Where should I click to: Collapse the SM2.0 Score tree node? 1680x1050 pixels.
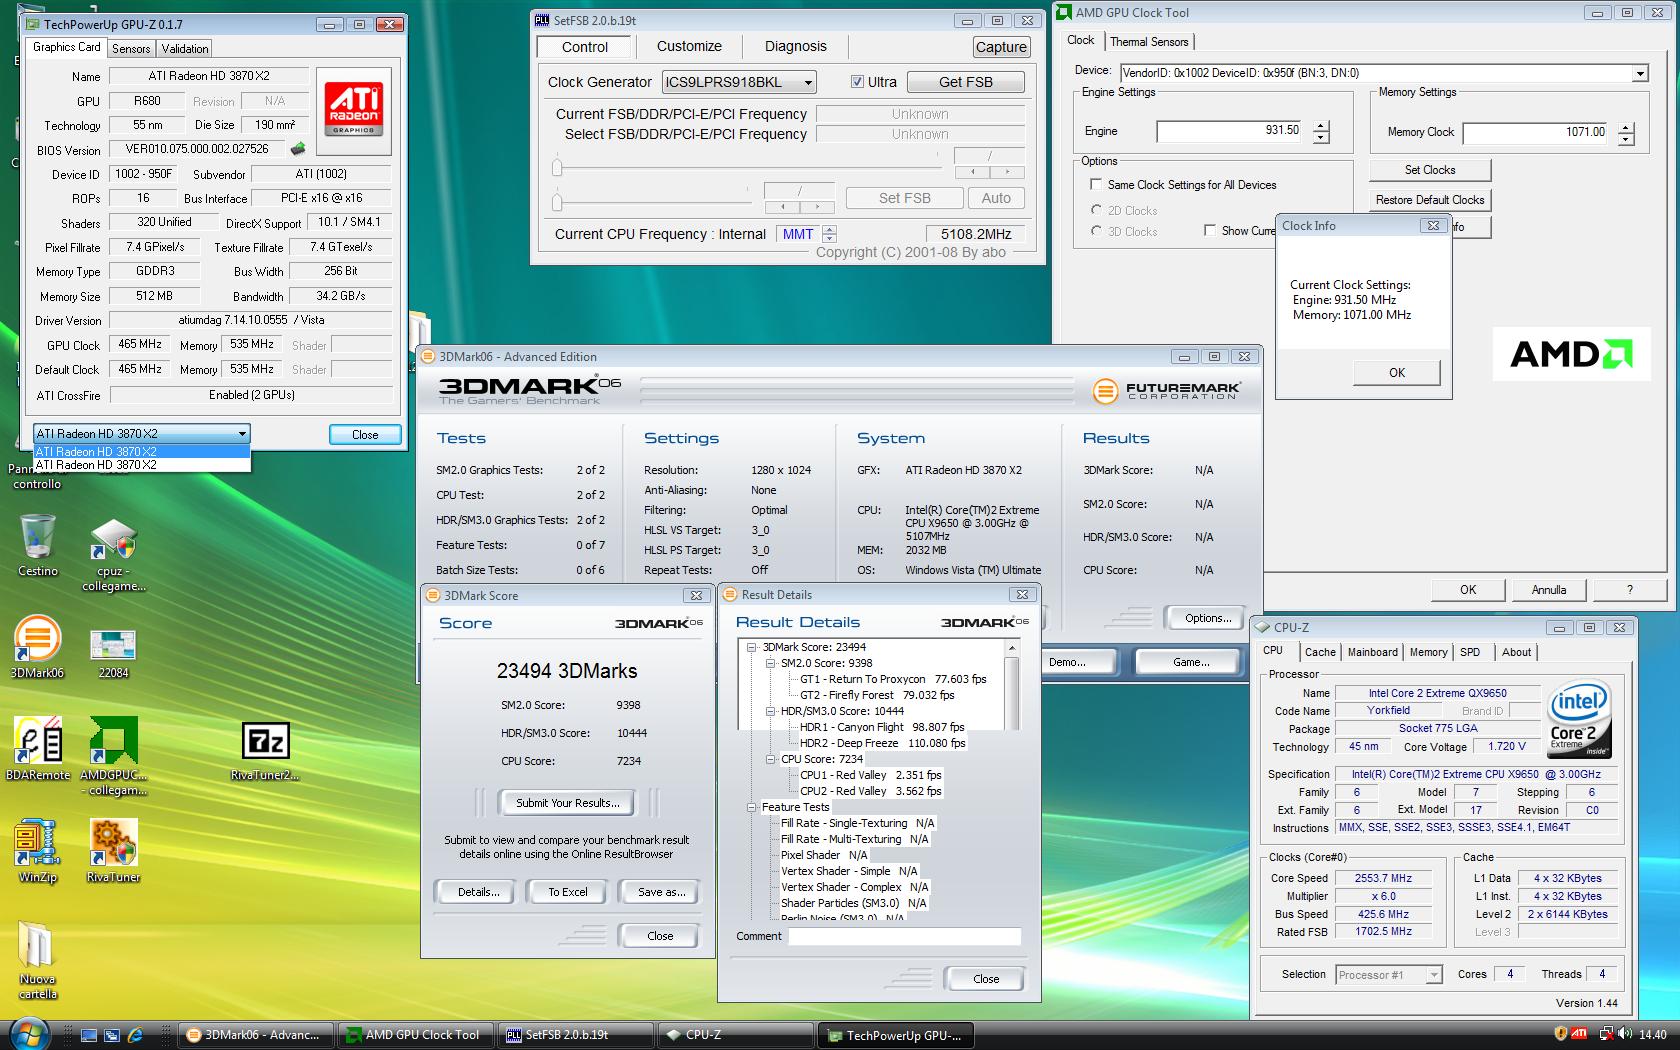pos(770,663)
